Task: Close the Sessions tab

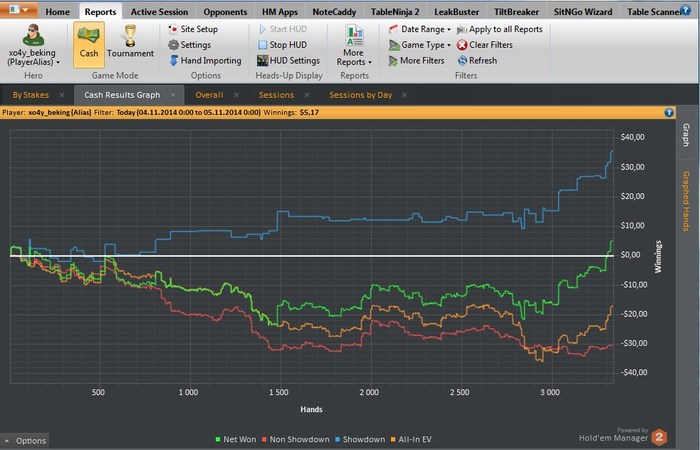Action: [x=307, y=95]
